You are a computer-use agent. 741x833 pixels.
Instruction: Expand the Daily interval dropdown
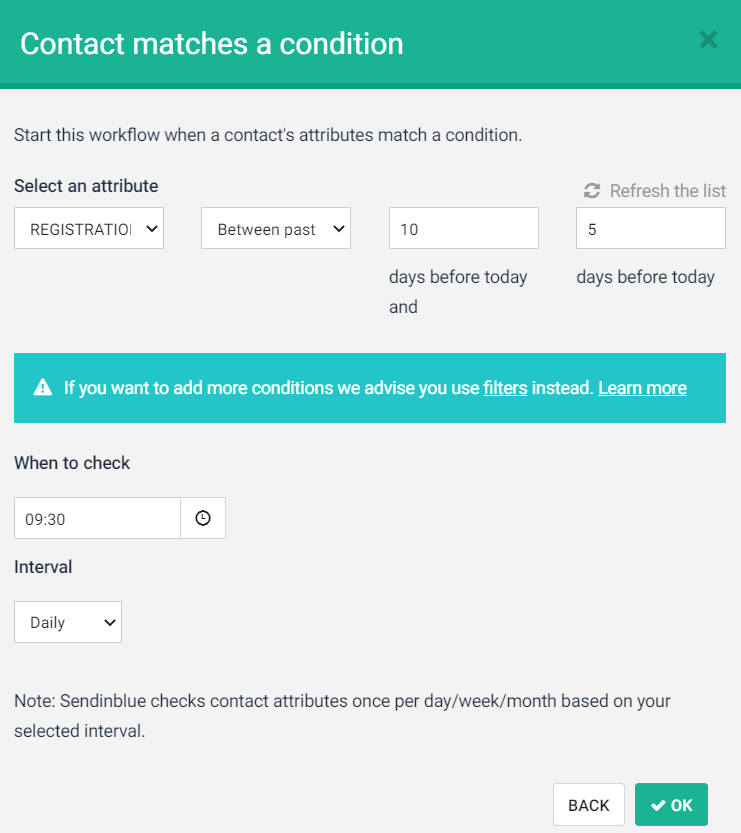68,622
